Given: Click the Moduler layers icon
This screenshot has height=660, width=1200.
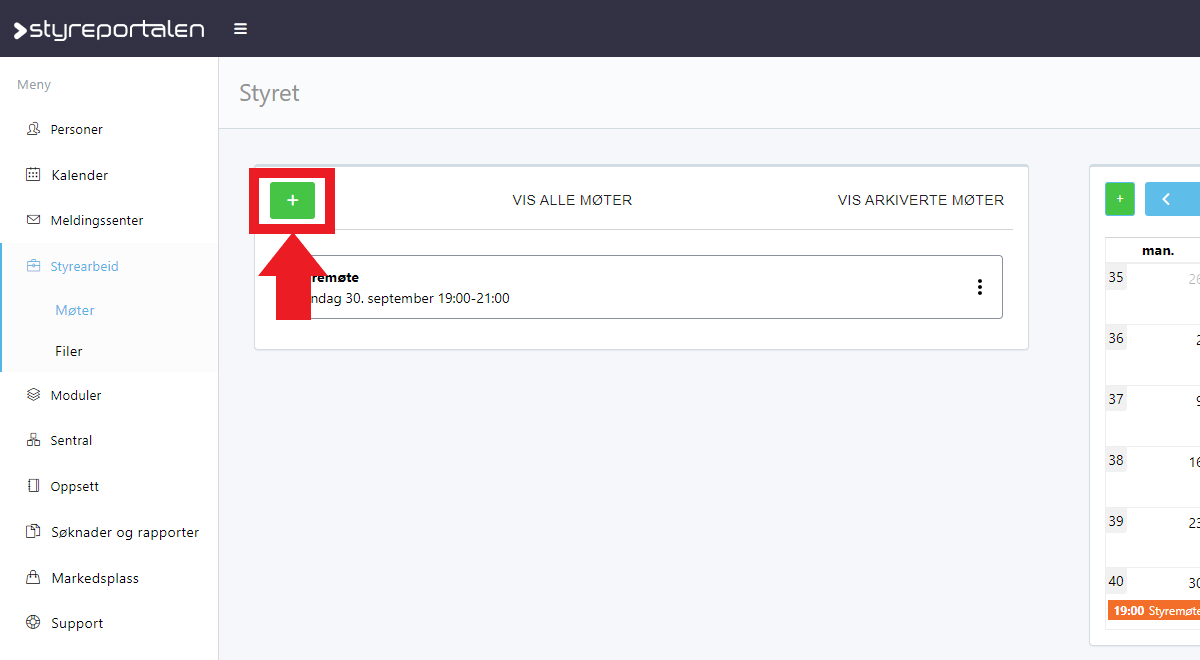Looking at the screenshot, I should click(33, 395).
